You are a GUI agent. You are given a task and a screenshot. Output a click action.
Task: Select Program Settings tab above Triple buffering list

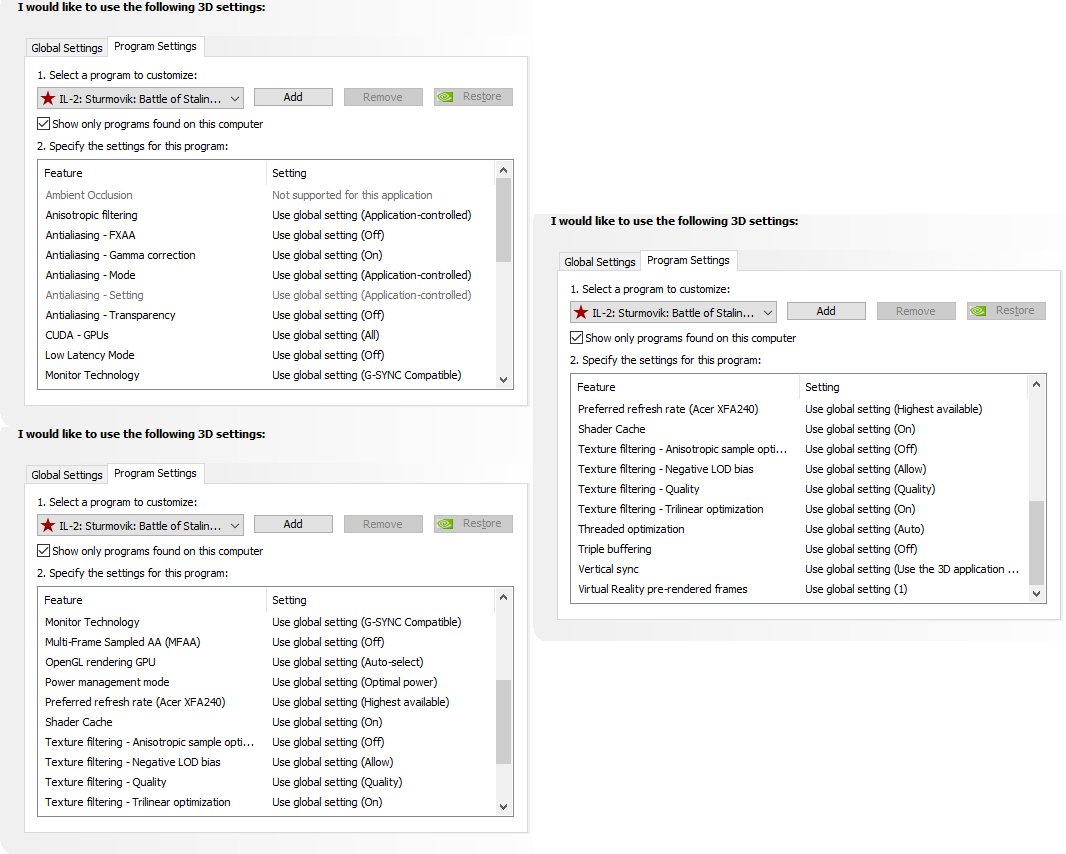pos(688,260)
